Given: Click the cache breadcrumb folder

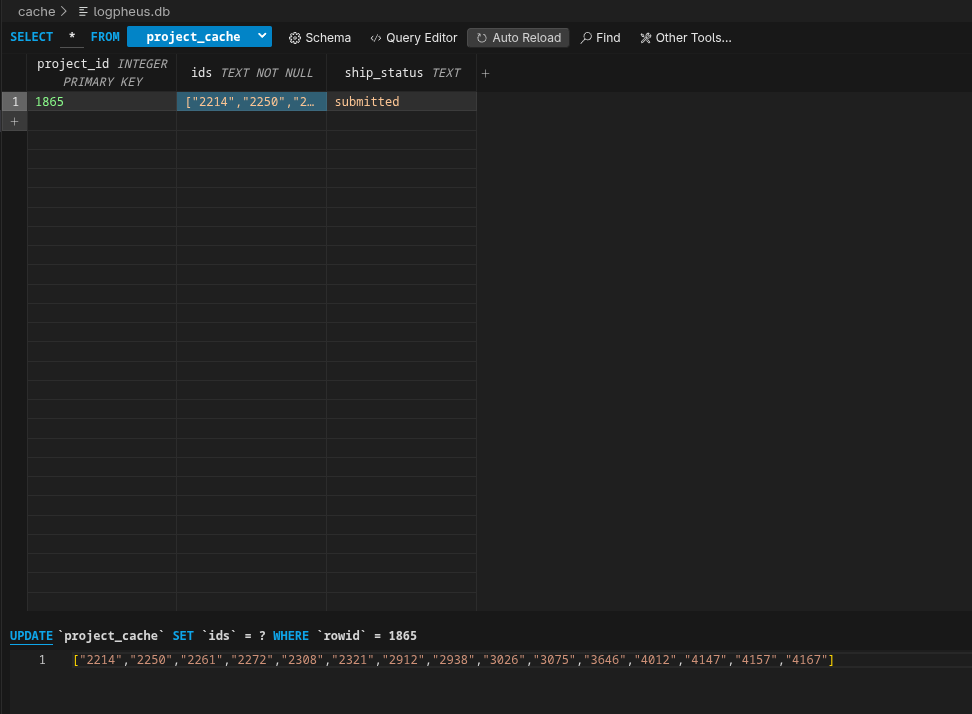Looking at the screenshot, I should pos(36,11).
